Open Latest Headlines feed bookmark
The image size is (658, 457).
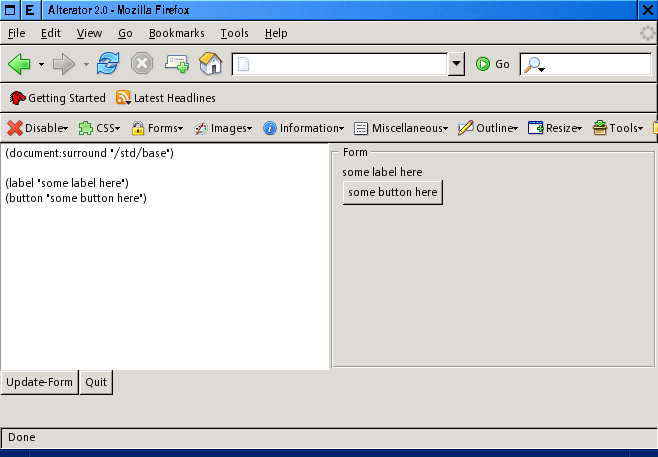coord(166,98)
